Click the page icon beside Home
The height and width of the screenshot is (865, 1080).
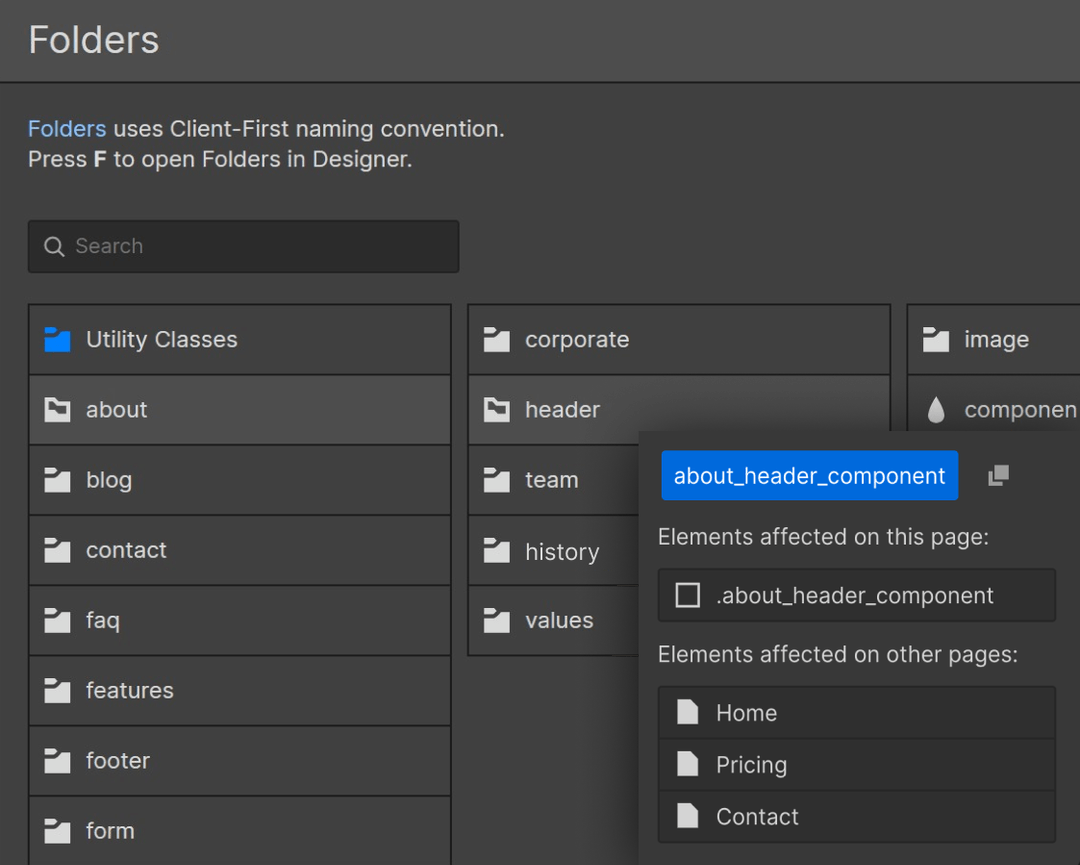687,712
